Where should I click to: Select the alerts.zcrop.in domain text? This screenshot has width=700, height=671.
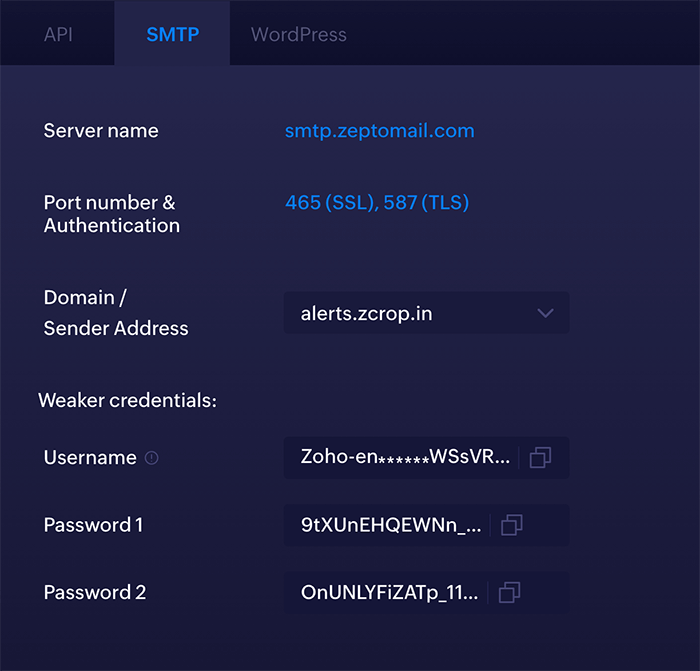pyautogui.click(x=366, y=313)
